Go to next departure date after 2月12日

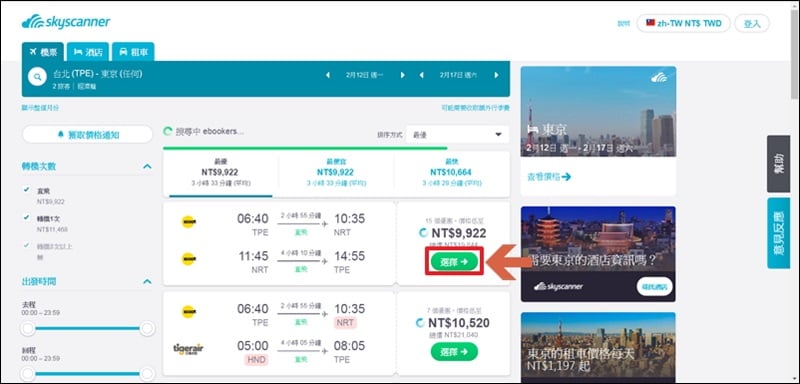pyautogui.click(x=403, y=75)
